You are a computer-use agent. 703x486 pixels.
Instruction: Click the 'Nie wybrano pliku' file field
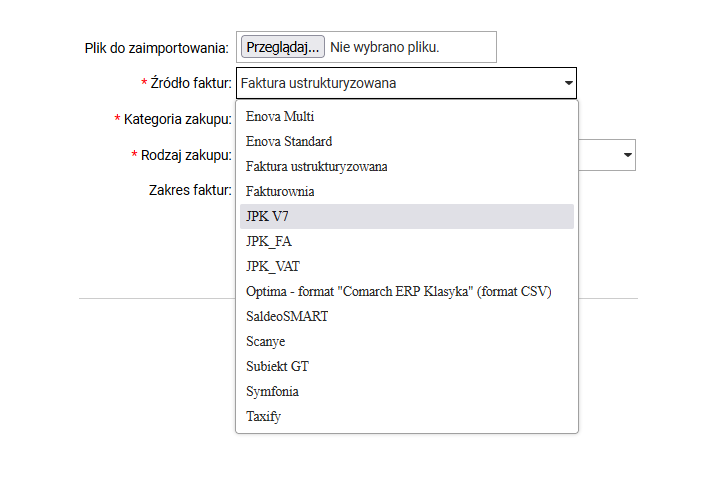(385, 47)
